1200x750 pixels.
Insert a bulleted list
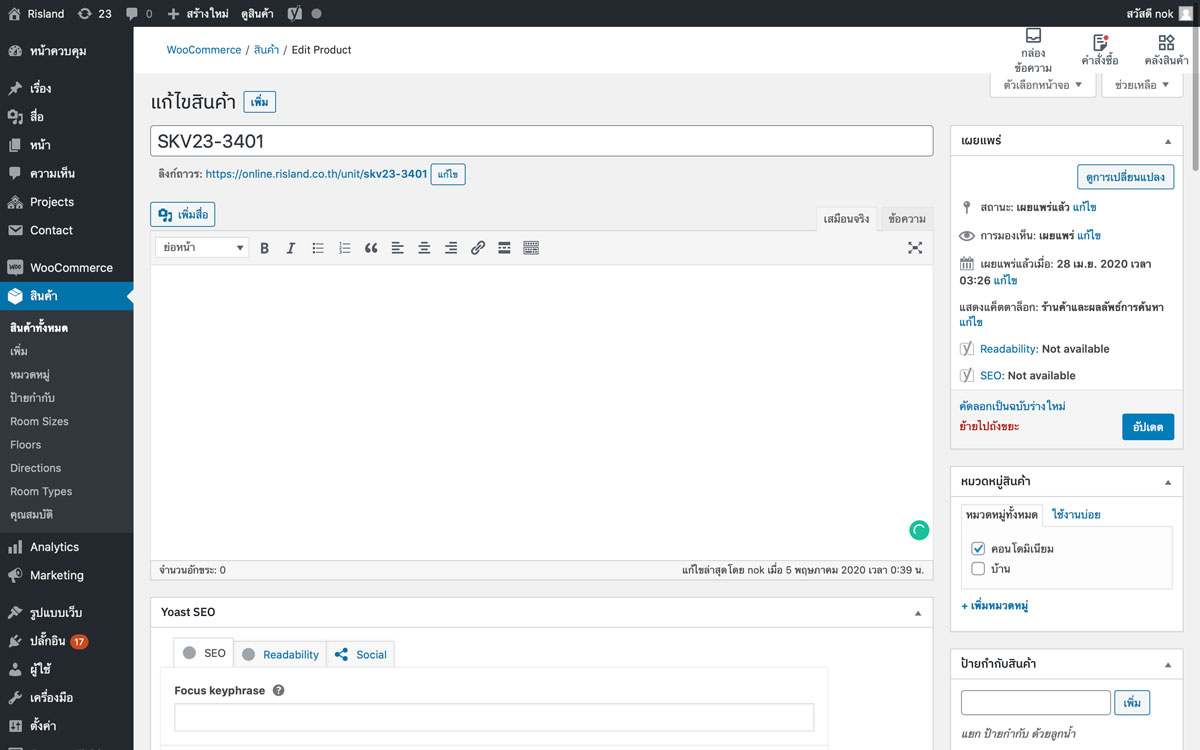click(318, 248)
